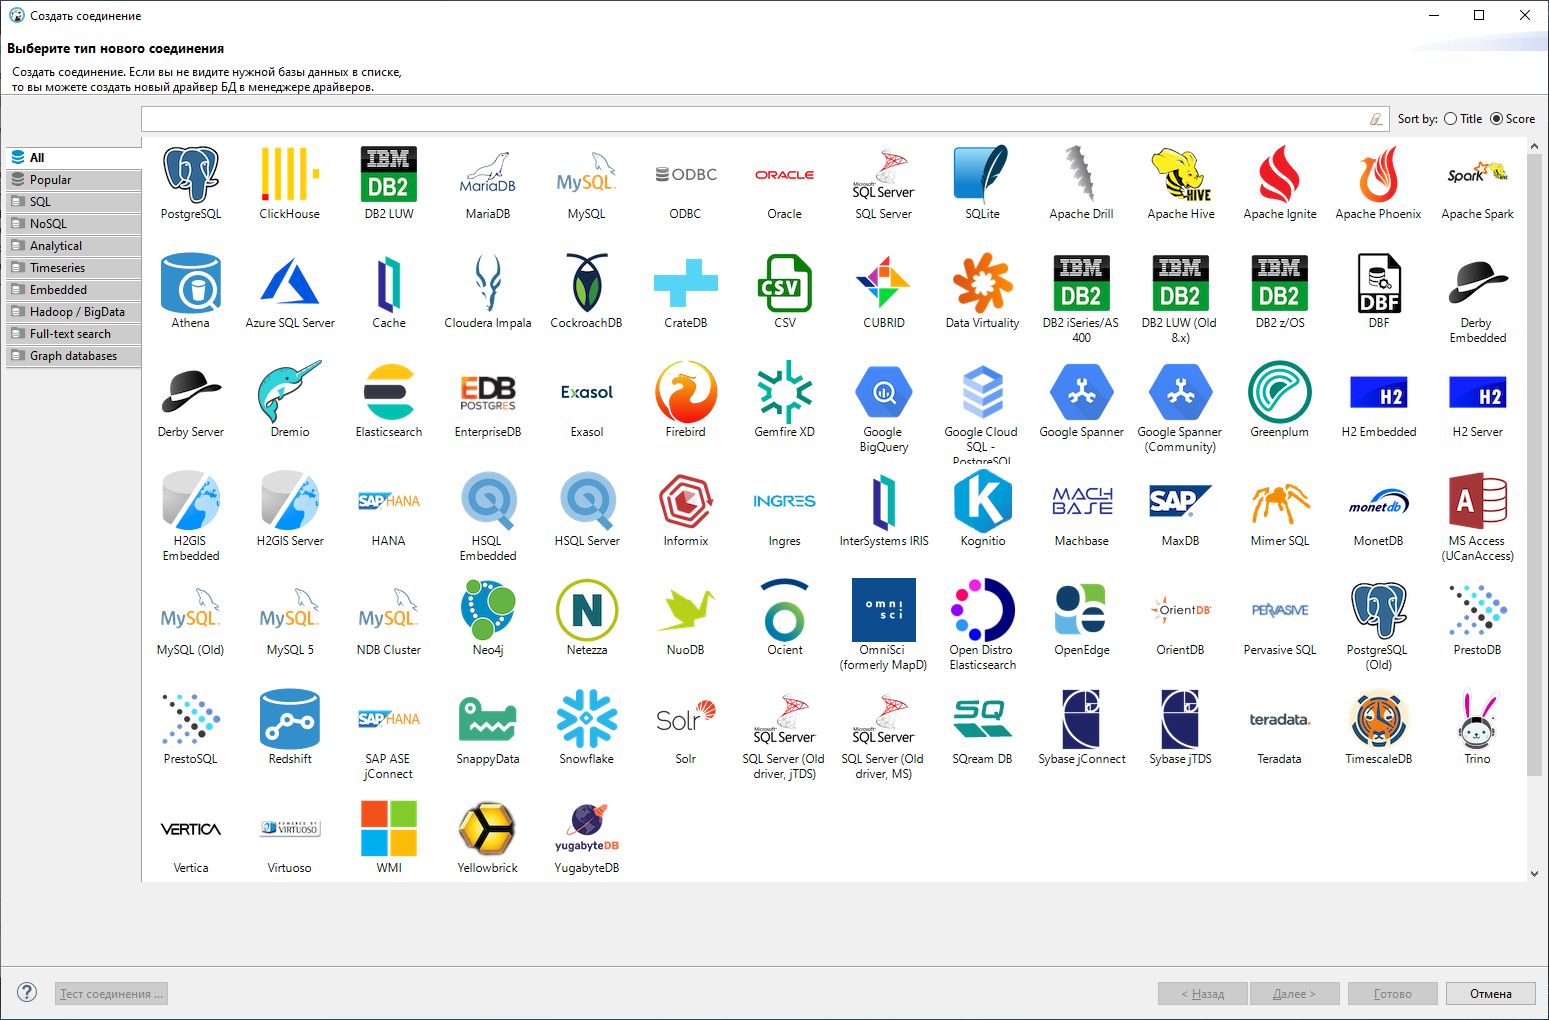
Task: Sort database list by Score
Action: click(1513, 119)
